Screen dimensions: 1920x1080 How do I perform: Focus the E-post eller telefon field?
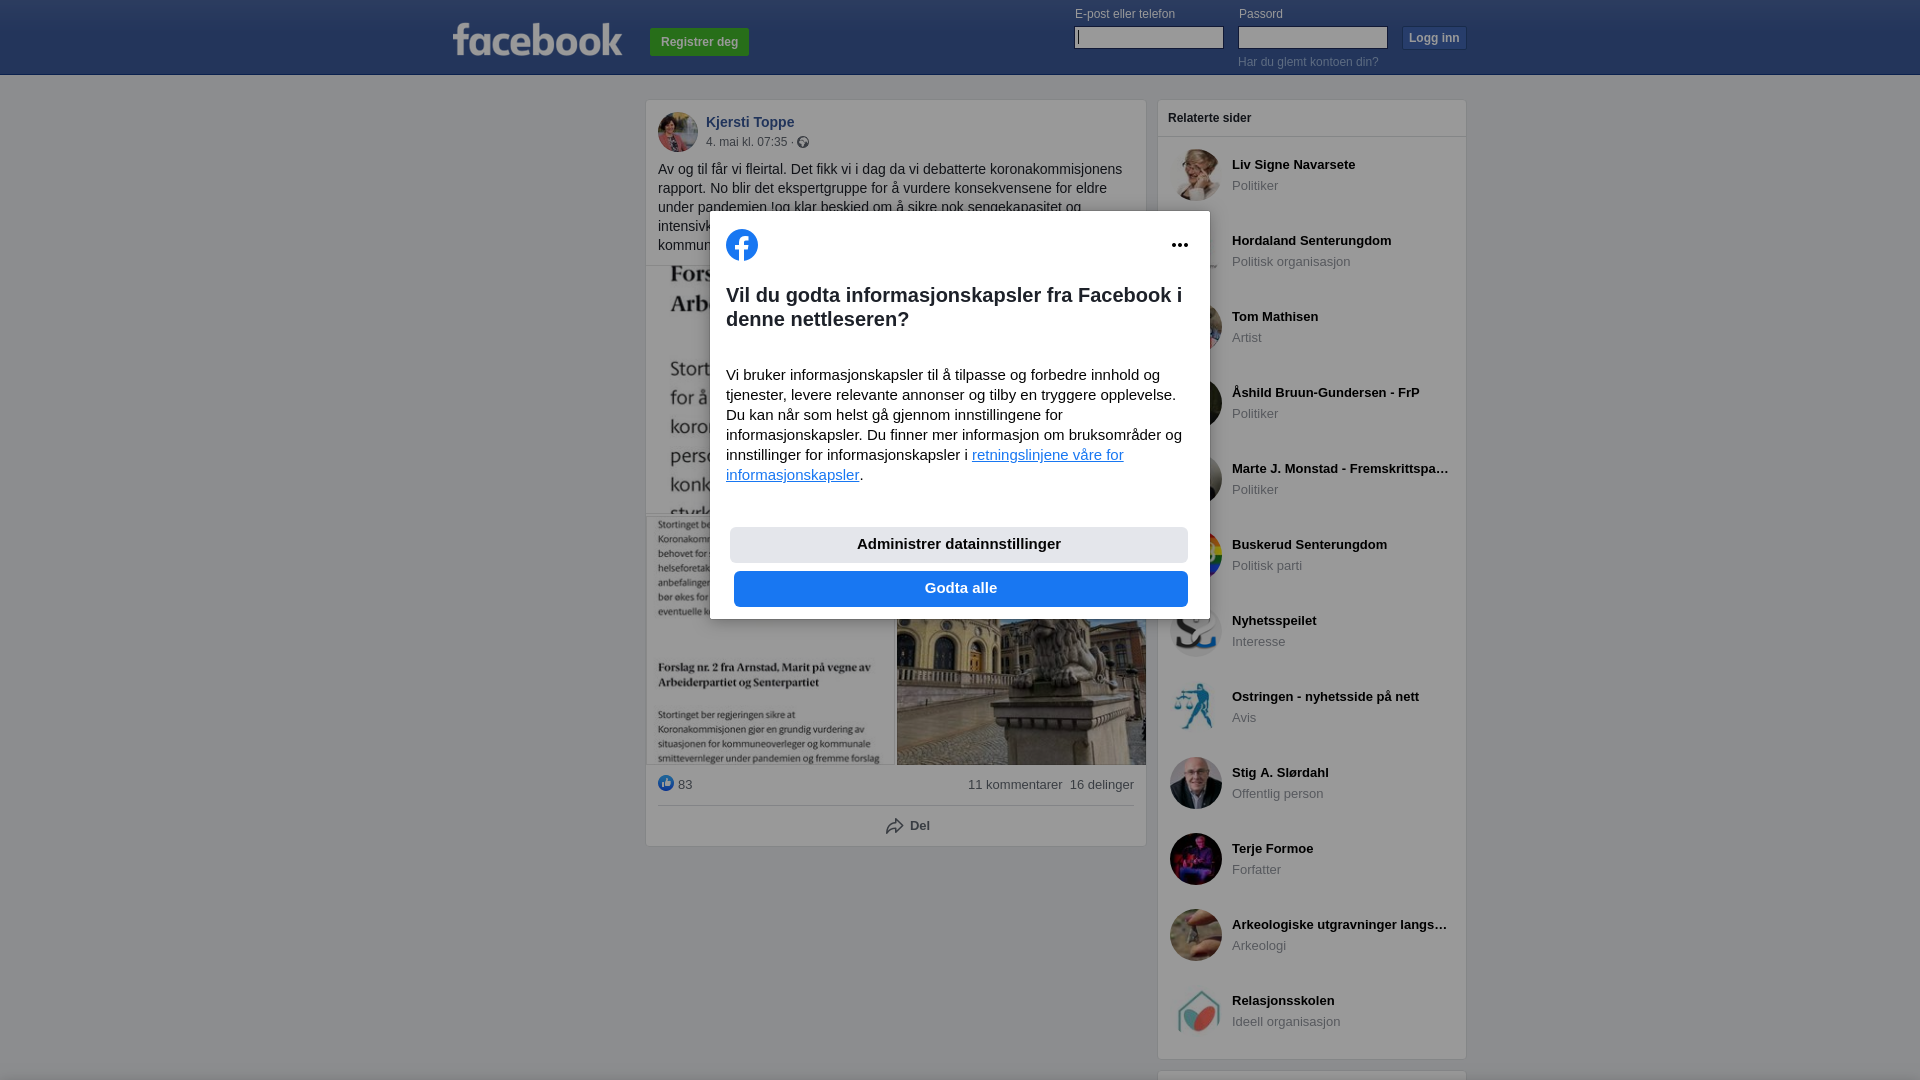click(1149, 38)
